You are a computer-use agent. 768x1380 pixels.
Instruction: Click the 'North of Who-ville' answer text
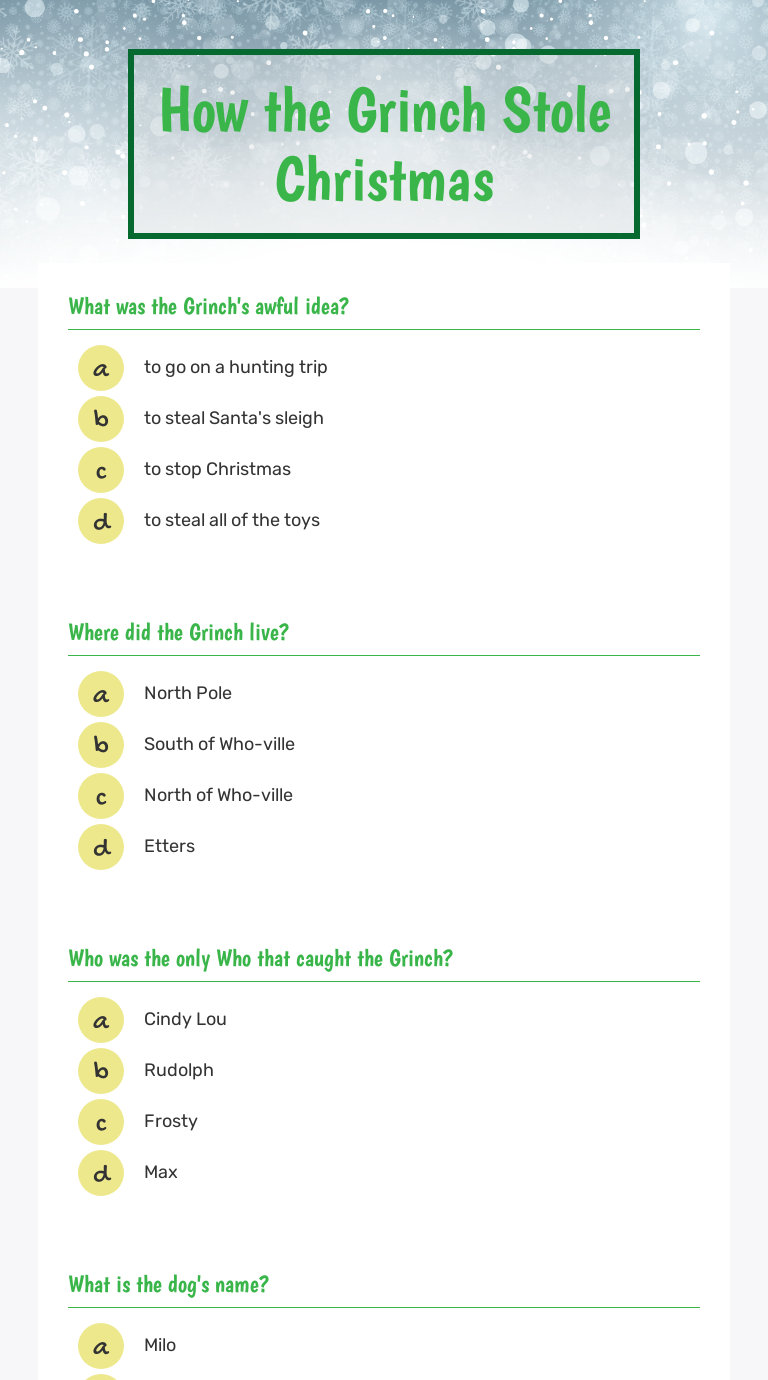tap(218, 795)
